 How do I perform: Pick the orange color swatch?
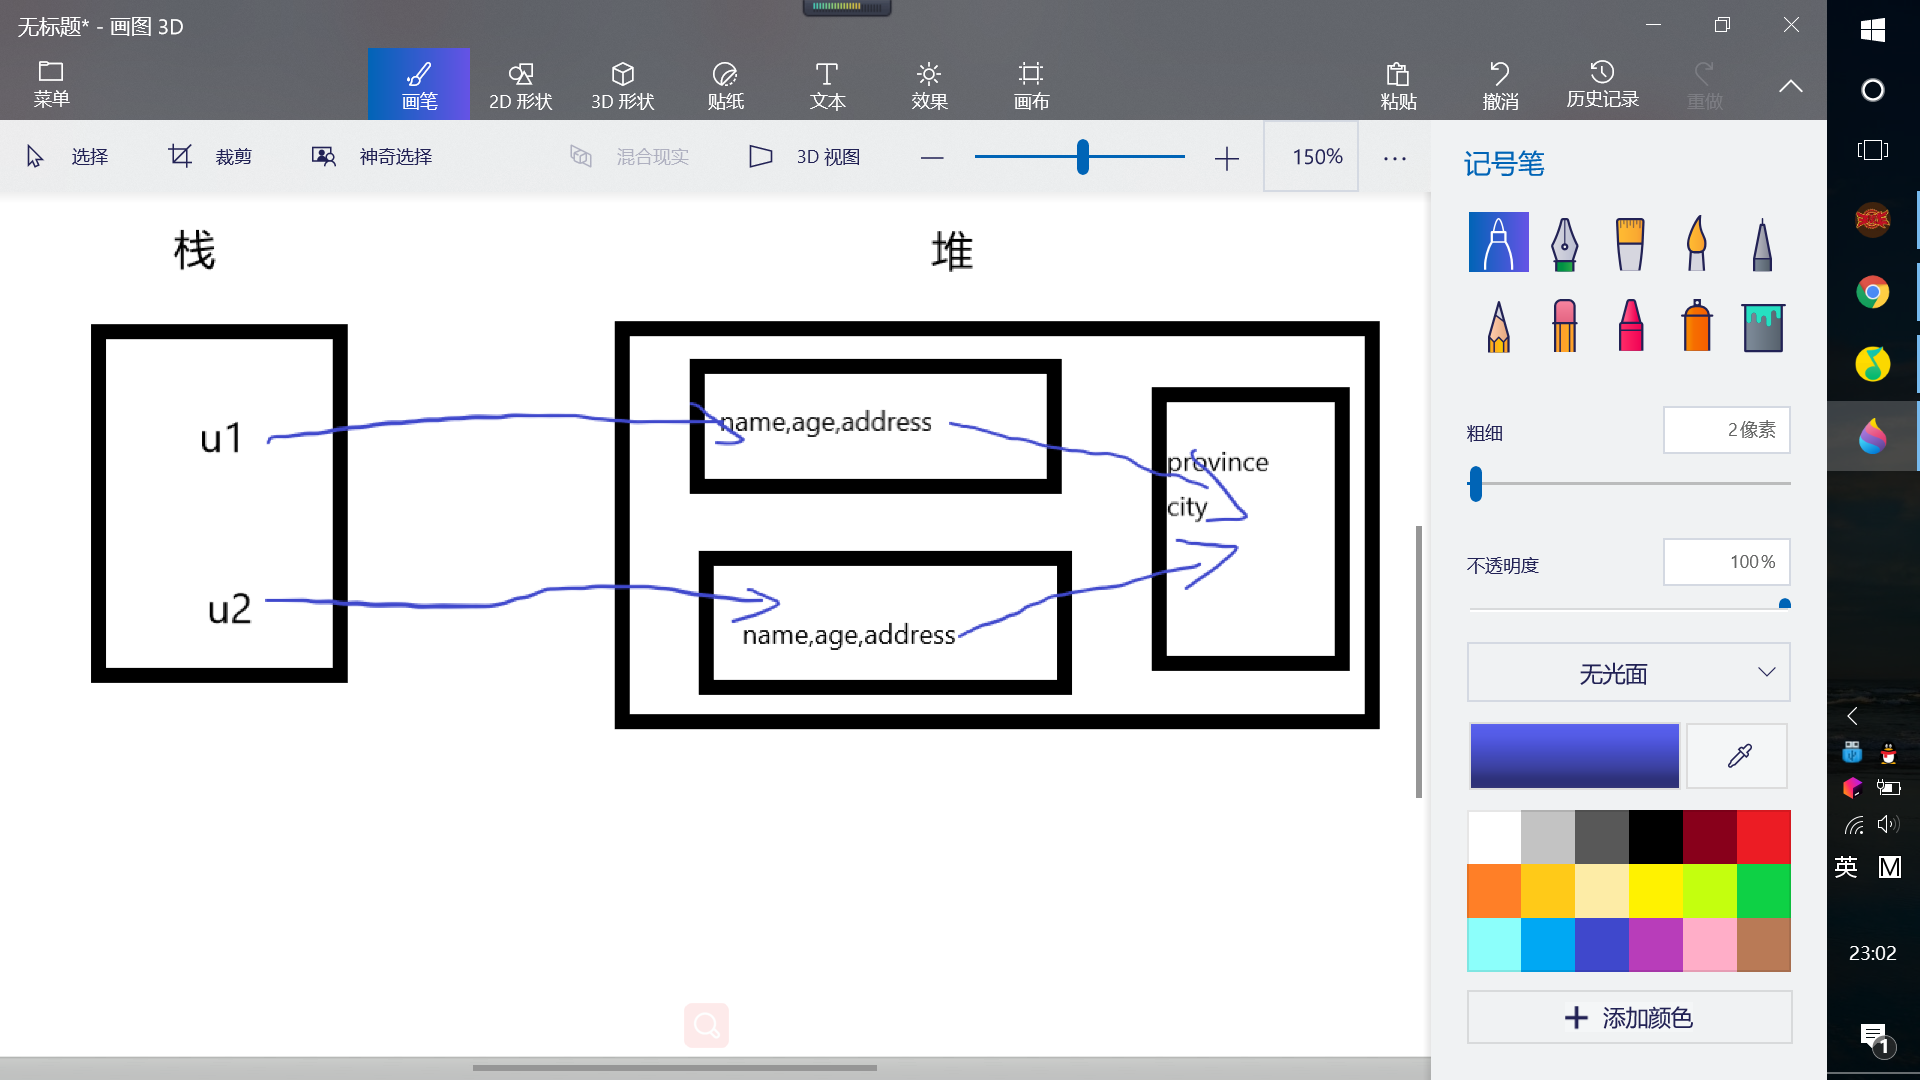click(1494, 891)
